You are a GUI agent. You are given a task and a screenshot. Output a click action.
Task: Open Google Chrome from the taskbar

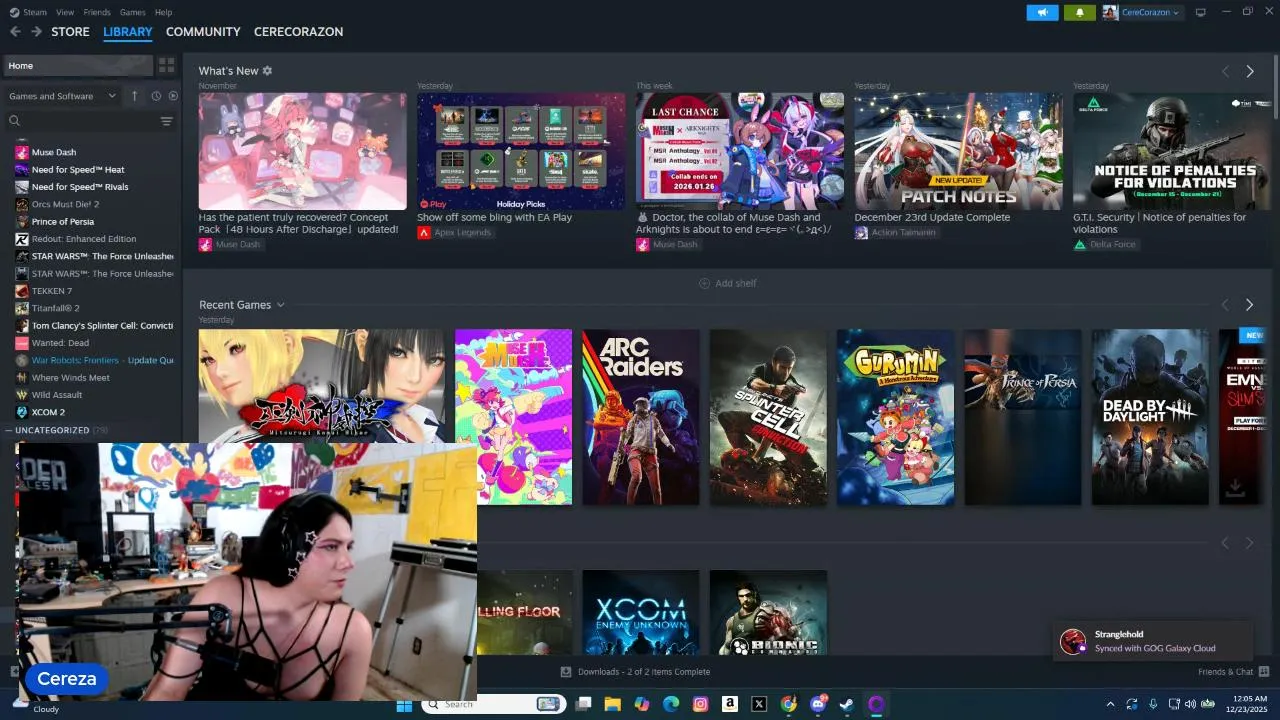(x=788, y=704)
